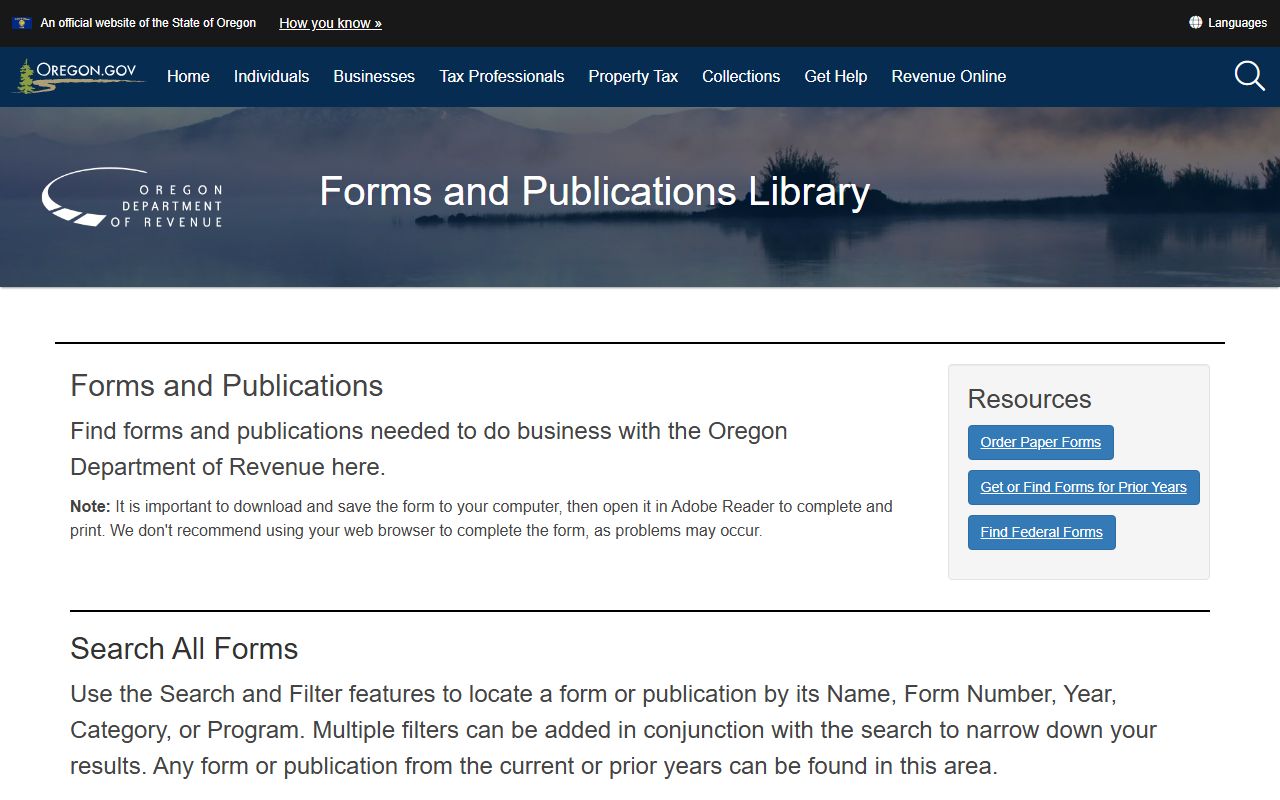Open Revenue Online from navigation
The height and width of the screenshot is (800, 1280).
[x=949, y=76]
